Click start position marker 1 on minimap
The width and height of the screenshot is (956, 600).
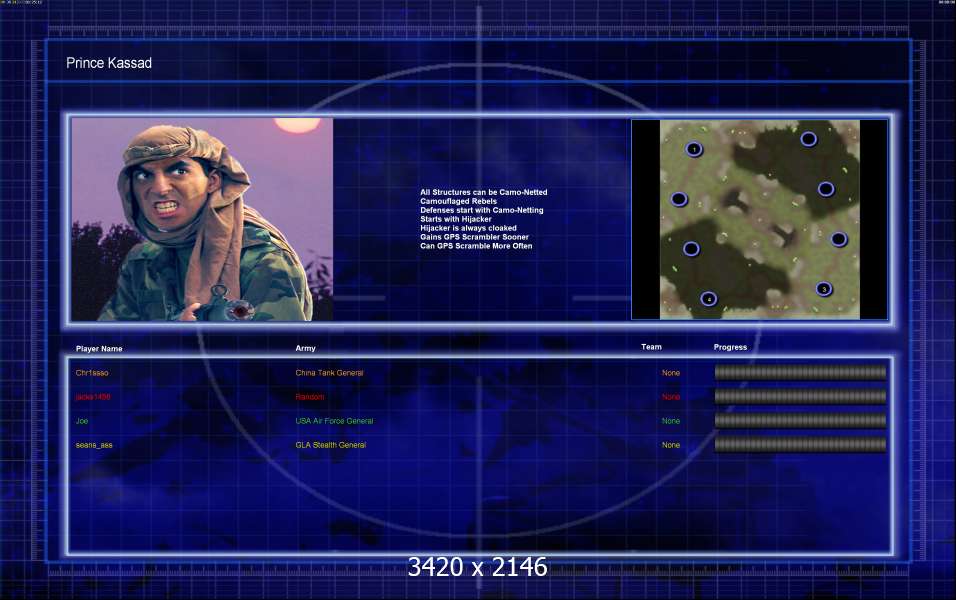pos(694,149)
